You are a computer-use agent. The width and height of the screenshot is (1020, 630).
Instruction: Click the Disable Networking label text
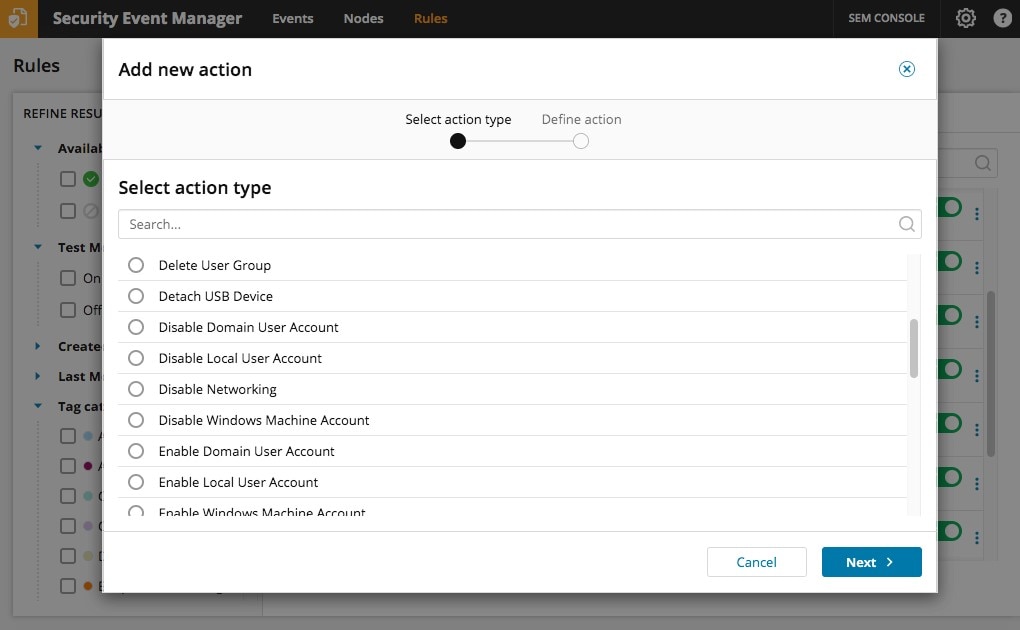[x=217, y=389]
